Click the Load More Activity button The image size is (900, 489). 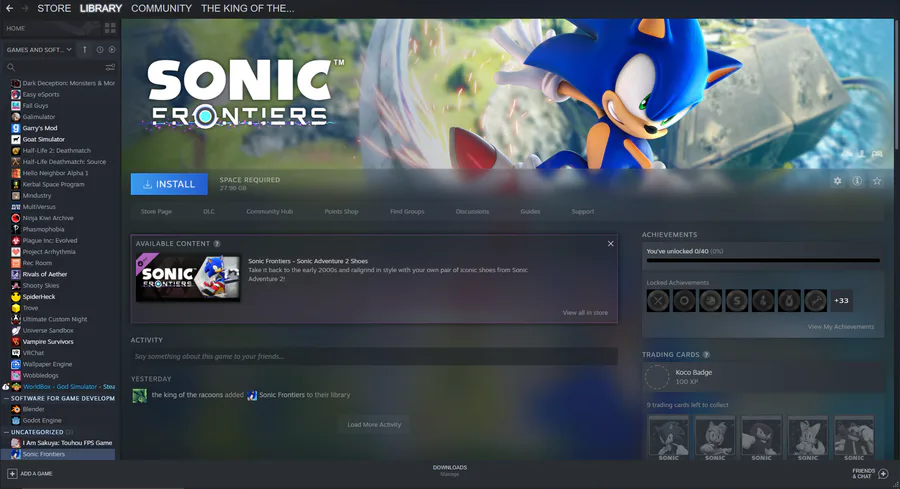tap(374, 425)
